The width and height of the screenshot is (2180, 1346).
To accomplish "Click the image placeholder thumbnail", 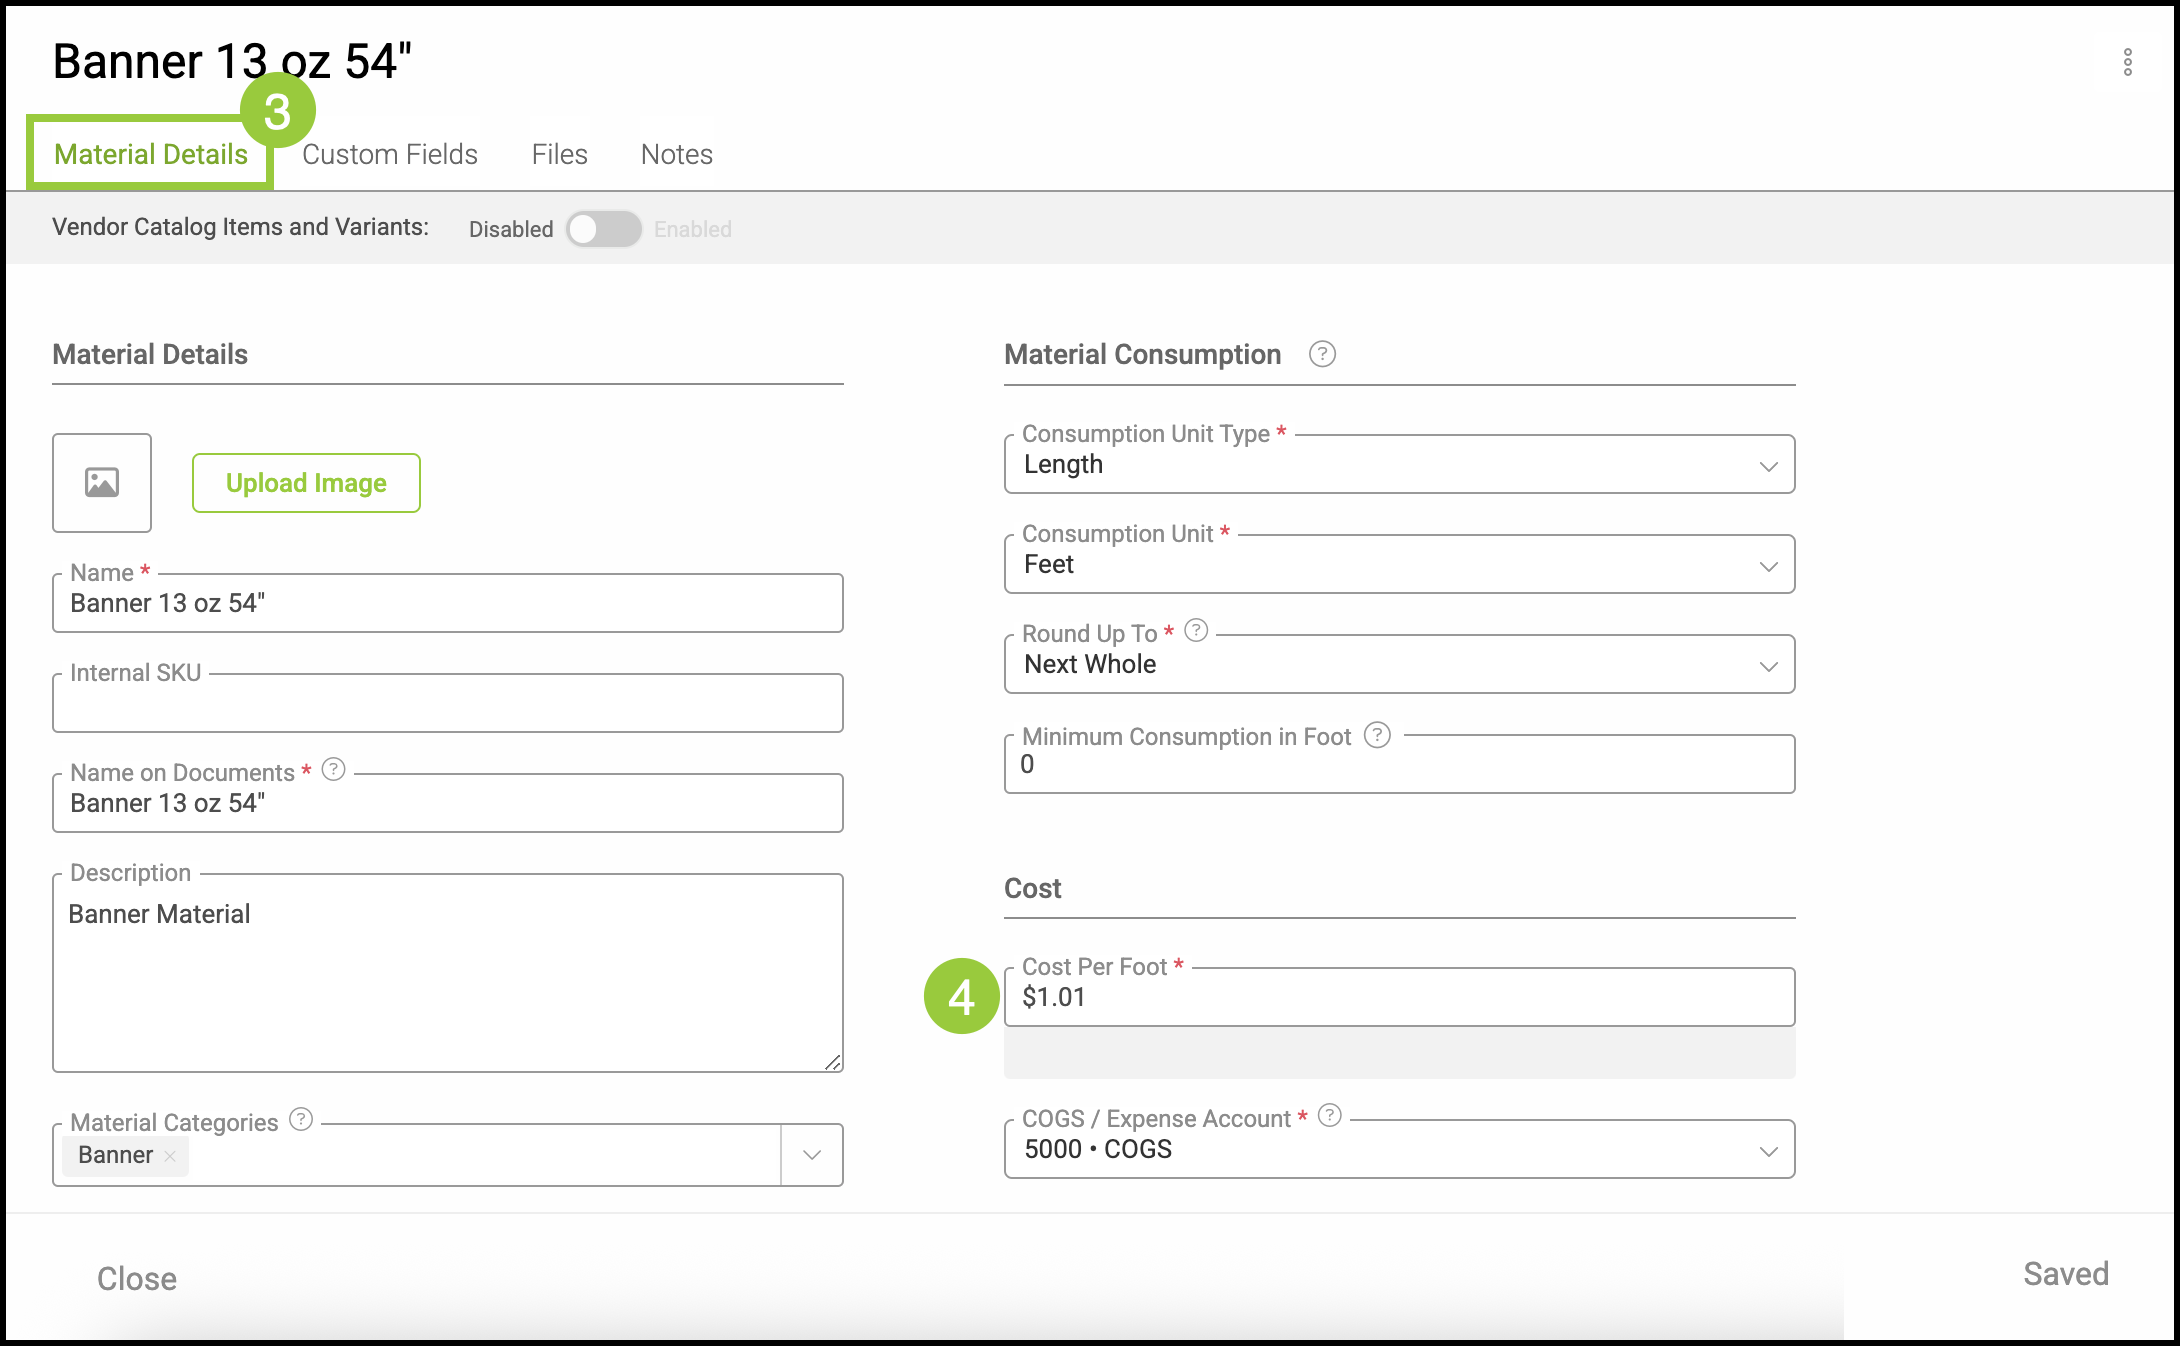I will 102,483.
